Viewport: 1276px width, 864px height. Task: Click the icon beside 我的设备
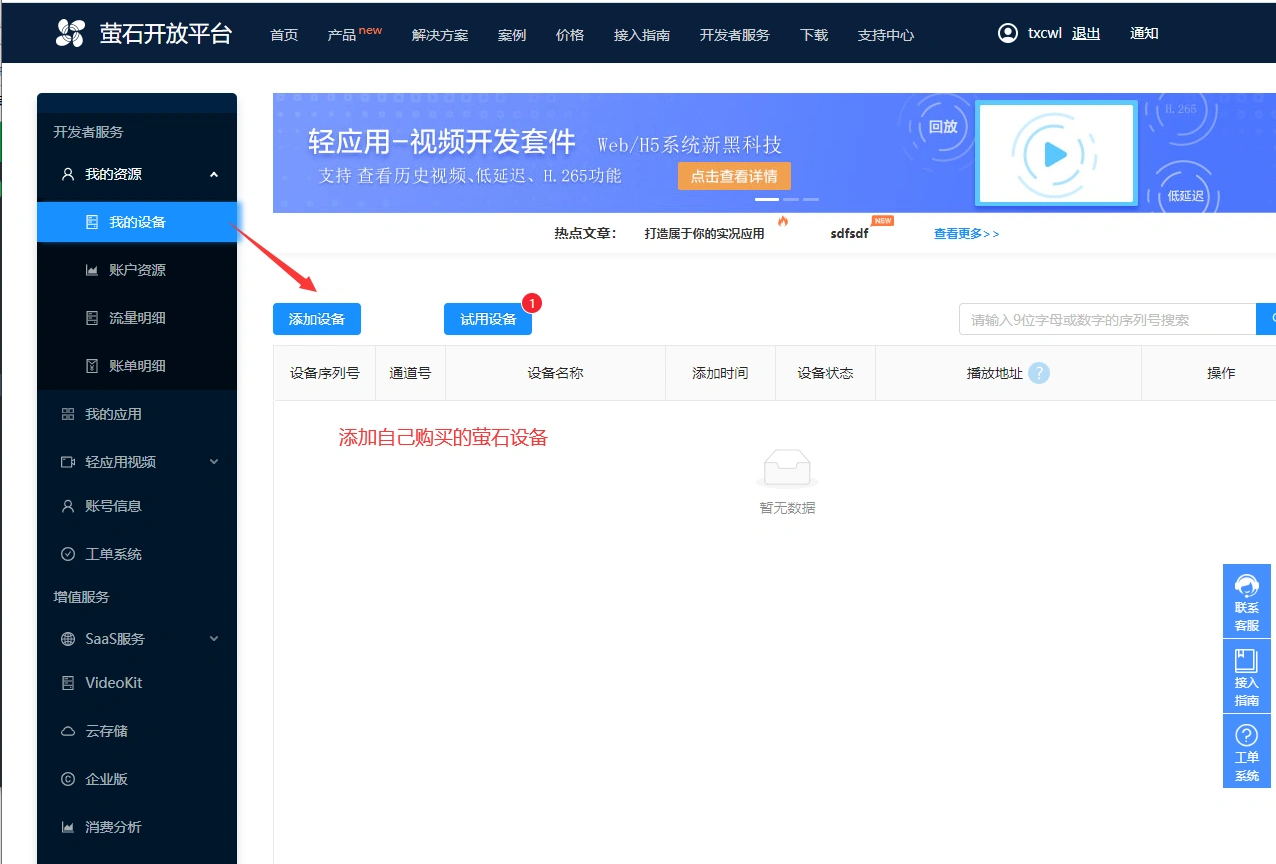tap(92, 222)
